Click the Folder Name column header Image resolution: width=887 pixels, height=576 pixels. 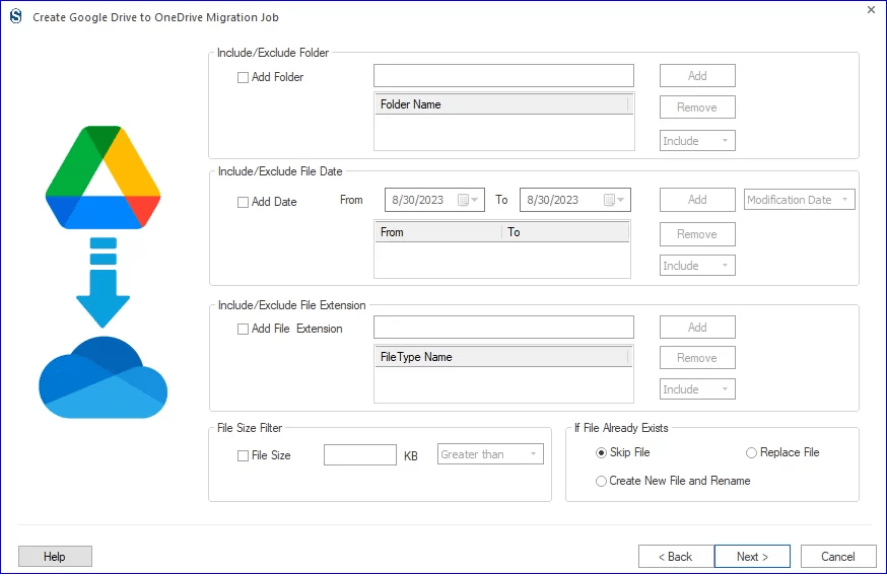tap(502, 104)
